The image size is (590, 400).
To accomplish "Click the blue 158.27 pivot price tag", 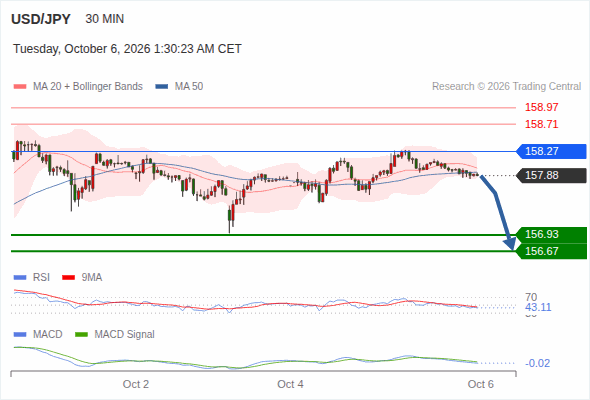I will coord(552,151).
